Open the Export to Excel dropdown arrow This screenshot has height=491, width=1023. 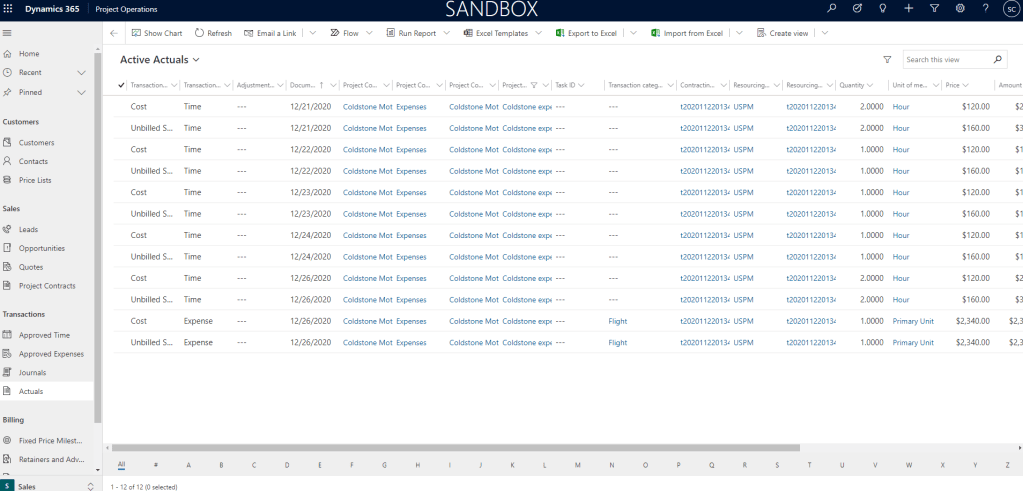634,33
